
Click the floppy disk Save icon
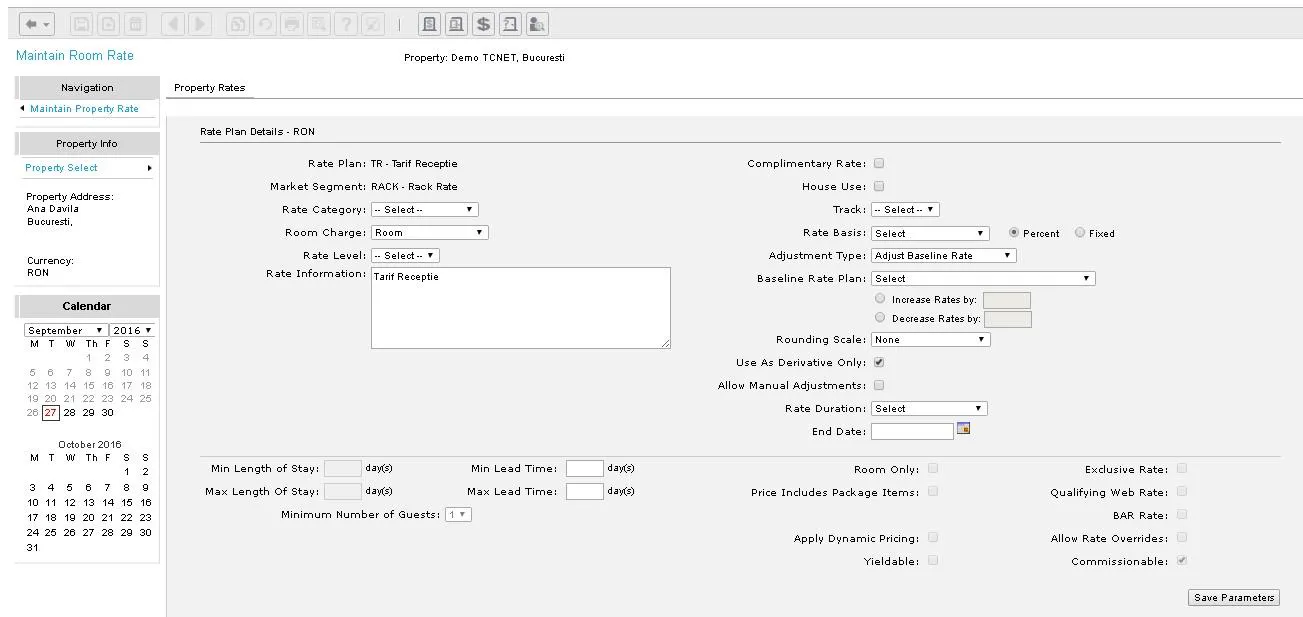[82, 24]
